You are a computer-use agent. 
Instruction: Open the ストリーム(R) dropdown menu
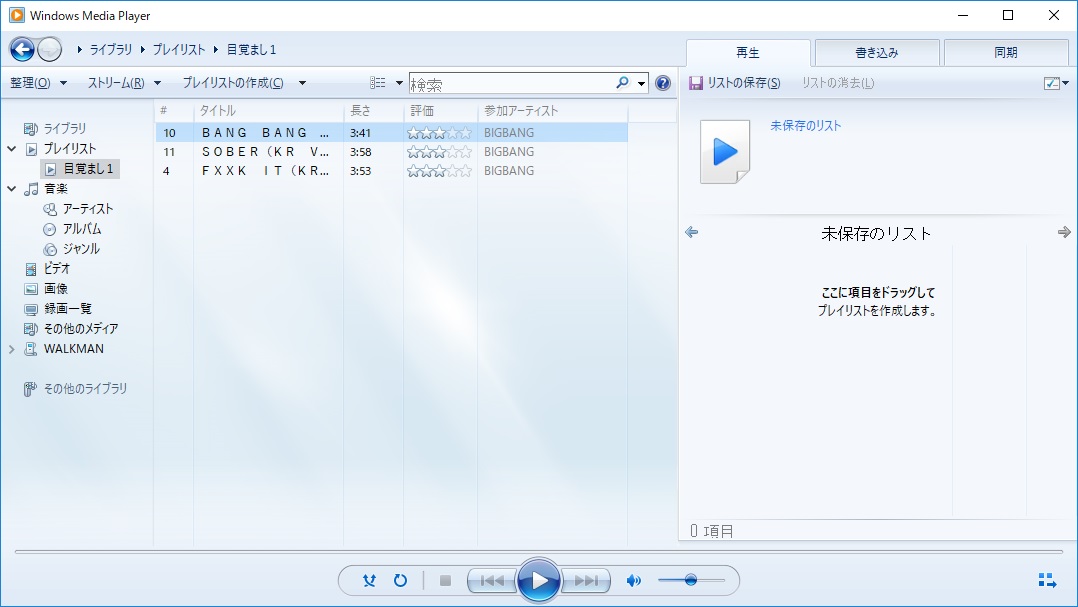[x=124, y=83]
